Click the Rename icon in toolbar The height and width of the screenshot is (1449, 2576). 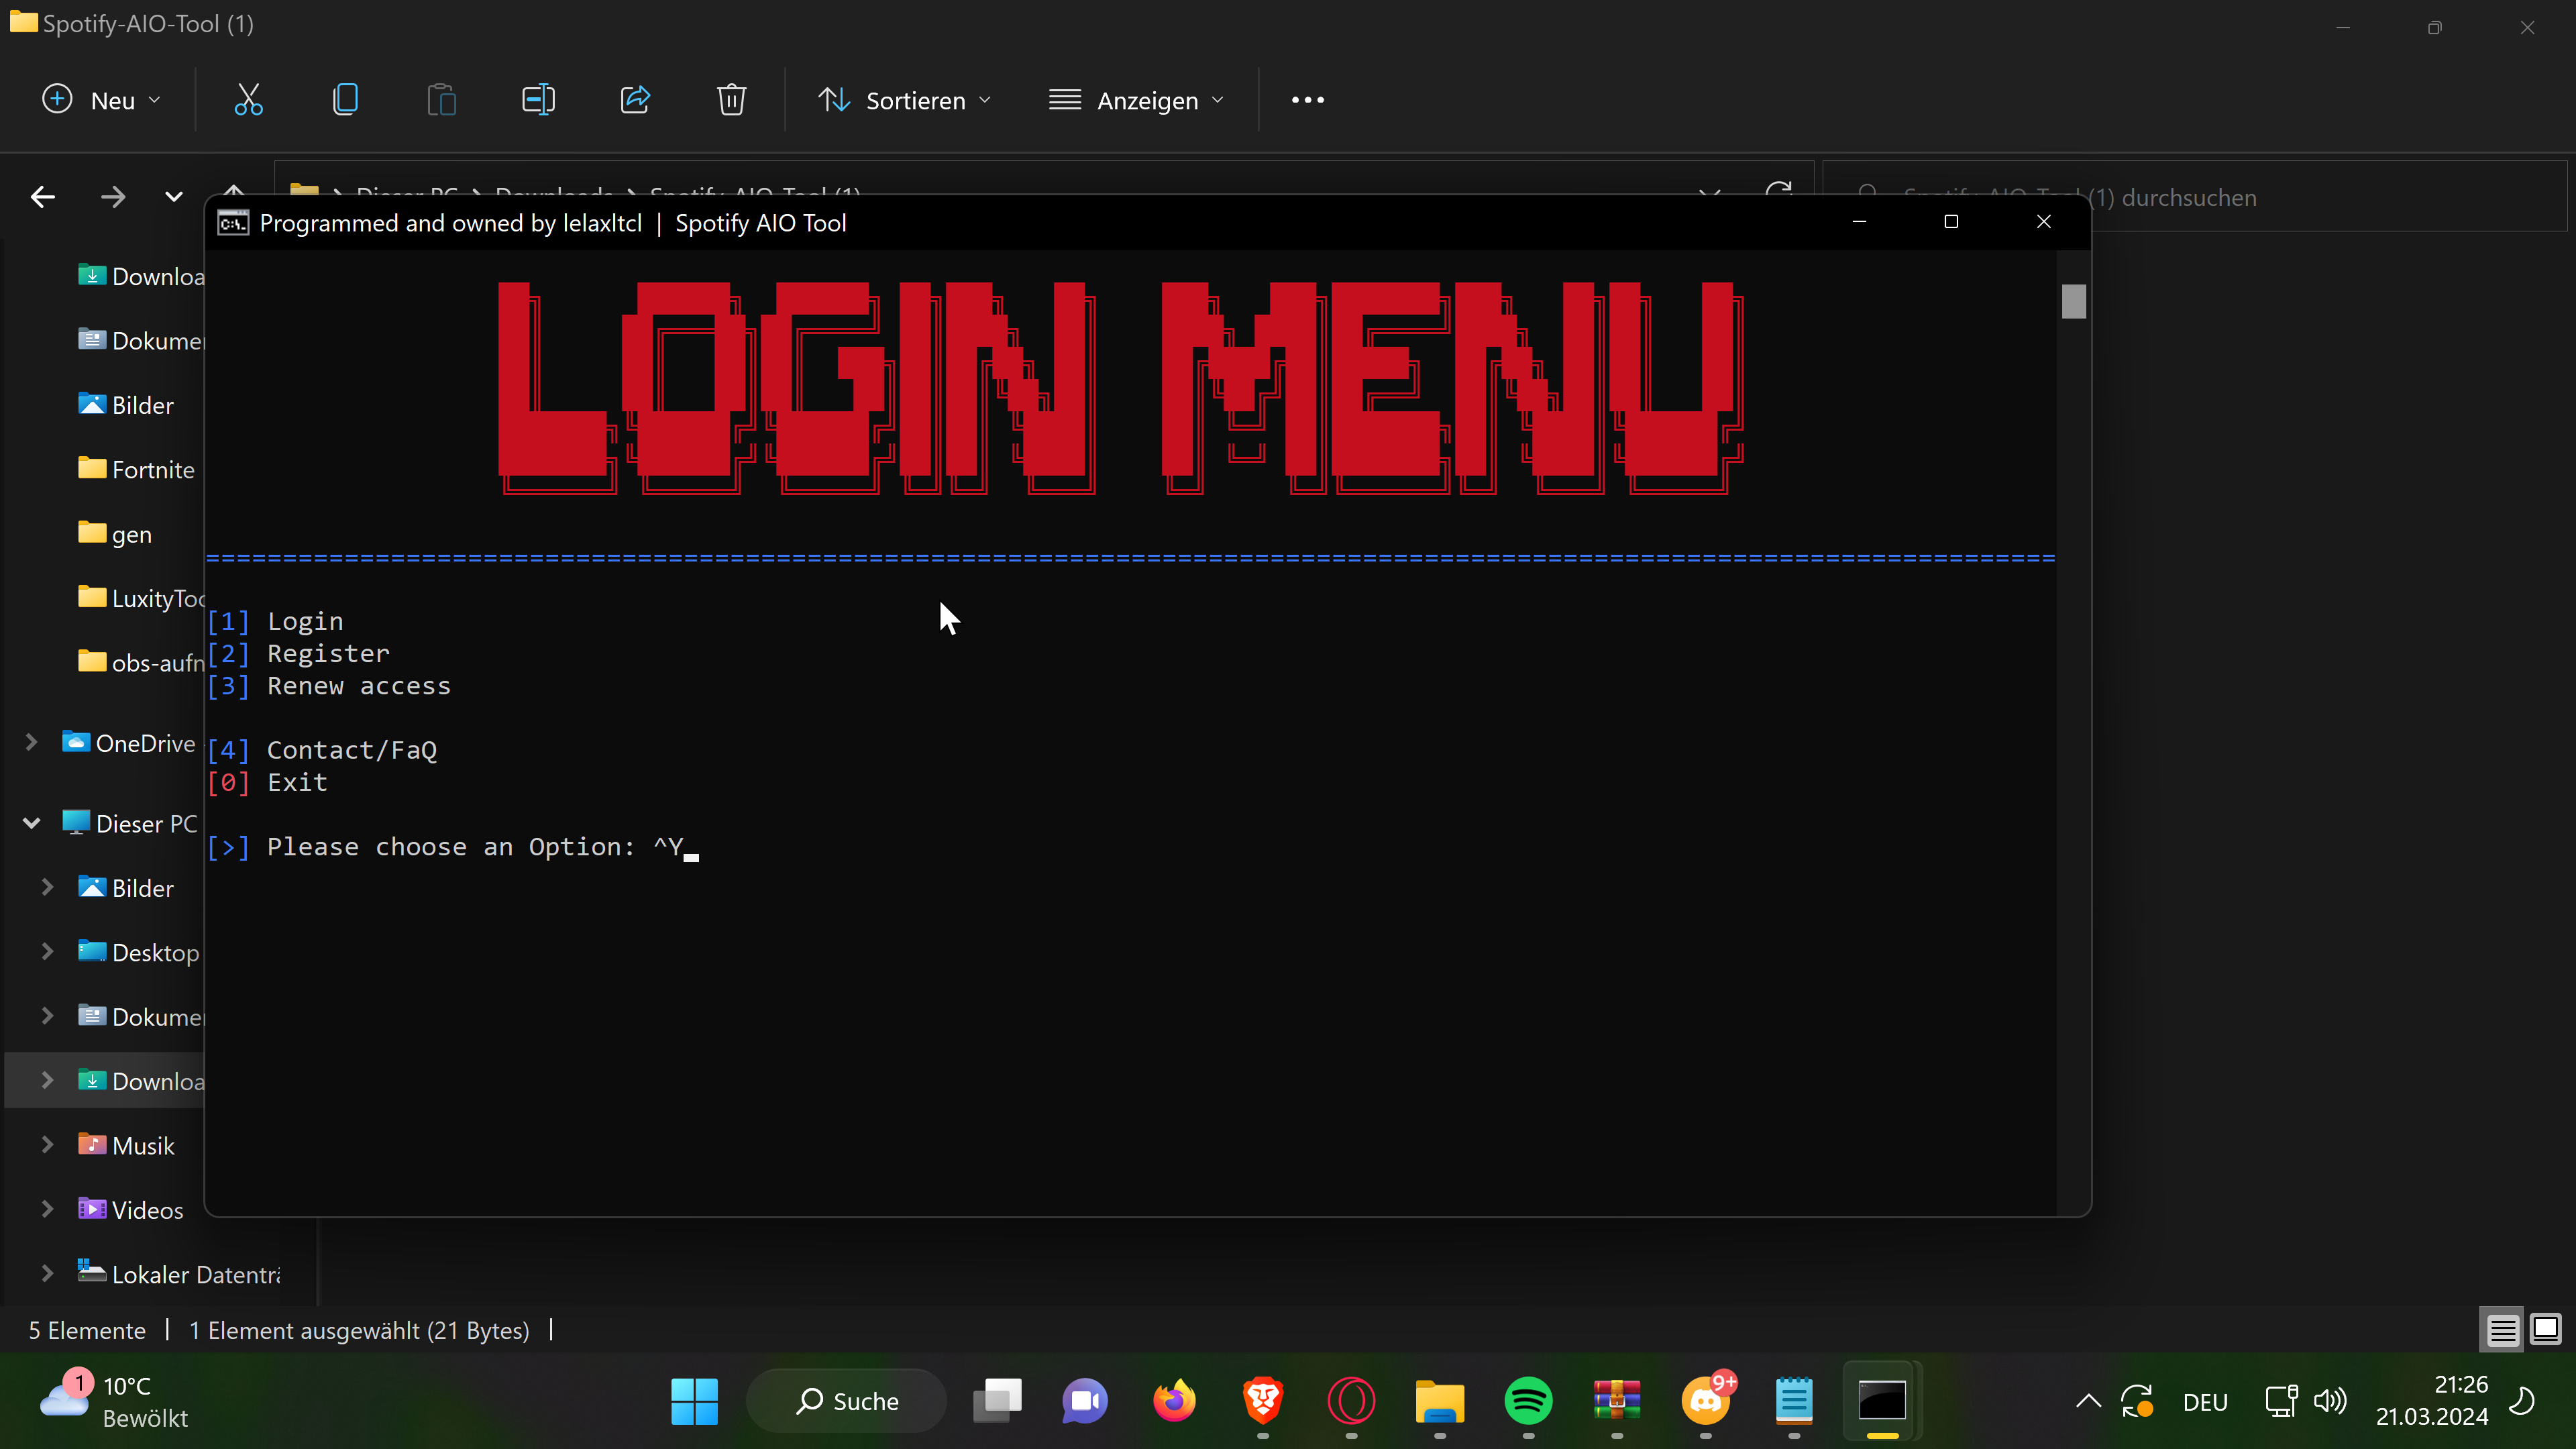[538, 100]
